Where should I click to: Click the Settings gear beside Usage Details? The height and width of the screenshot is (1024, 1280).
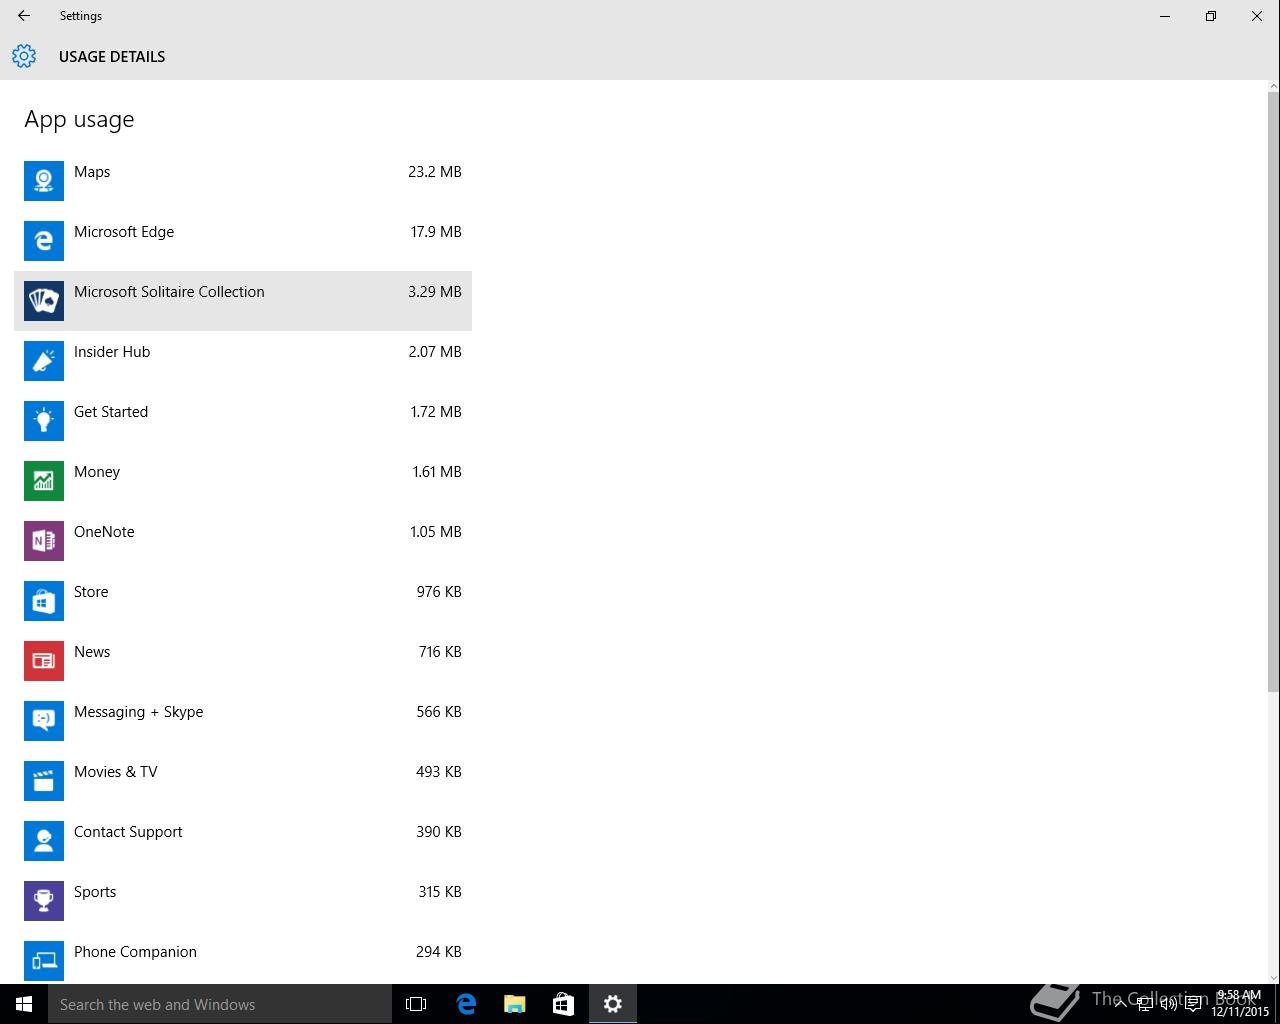24,56
